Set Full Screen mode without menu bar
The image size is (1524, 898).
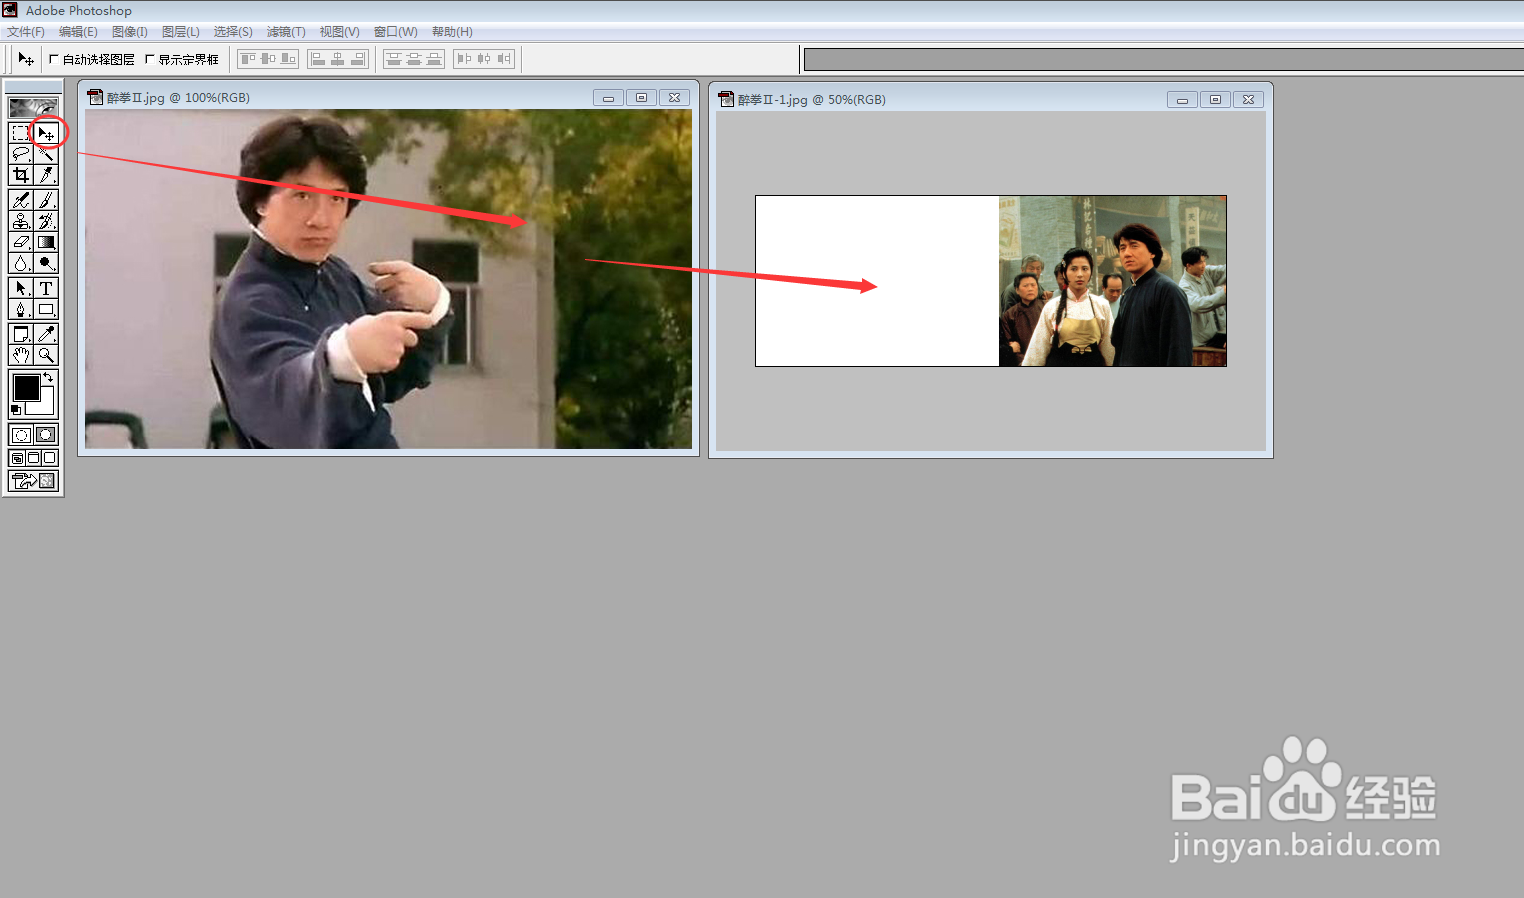tap(49, 458)
